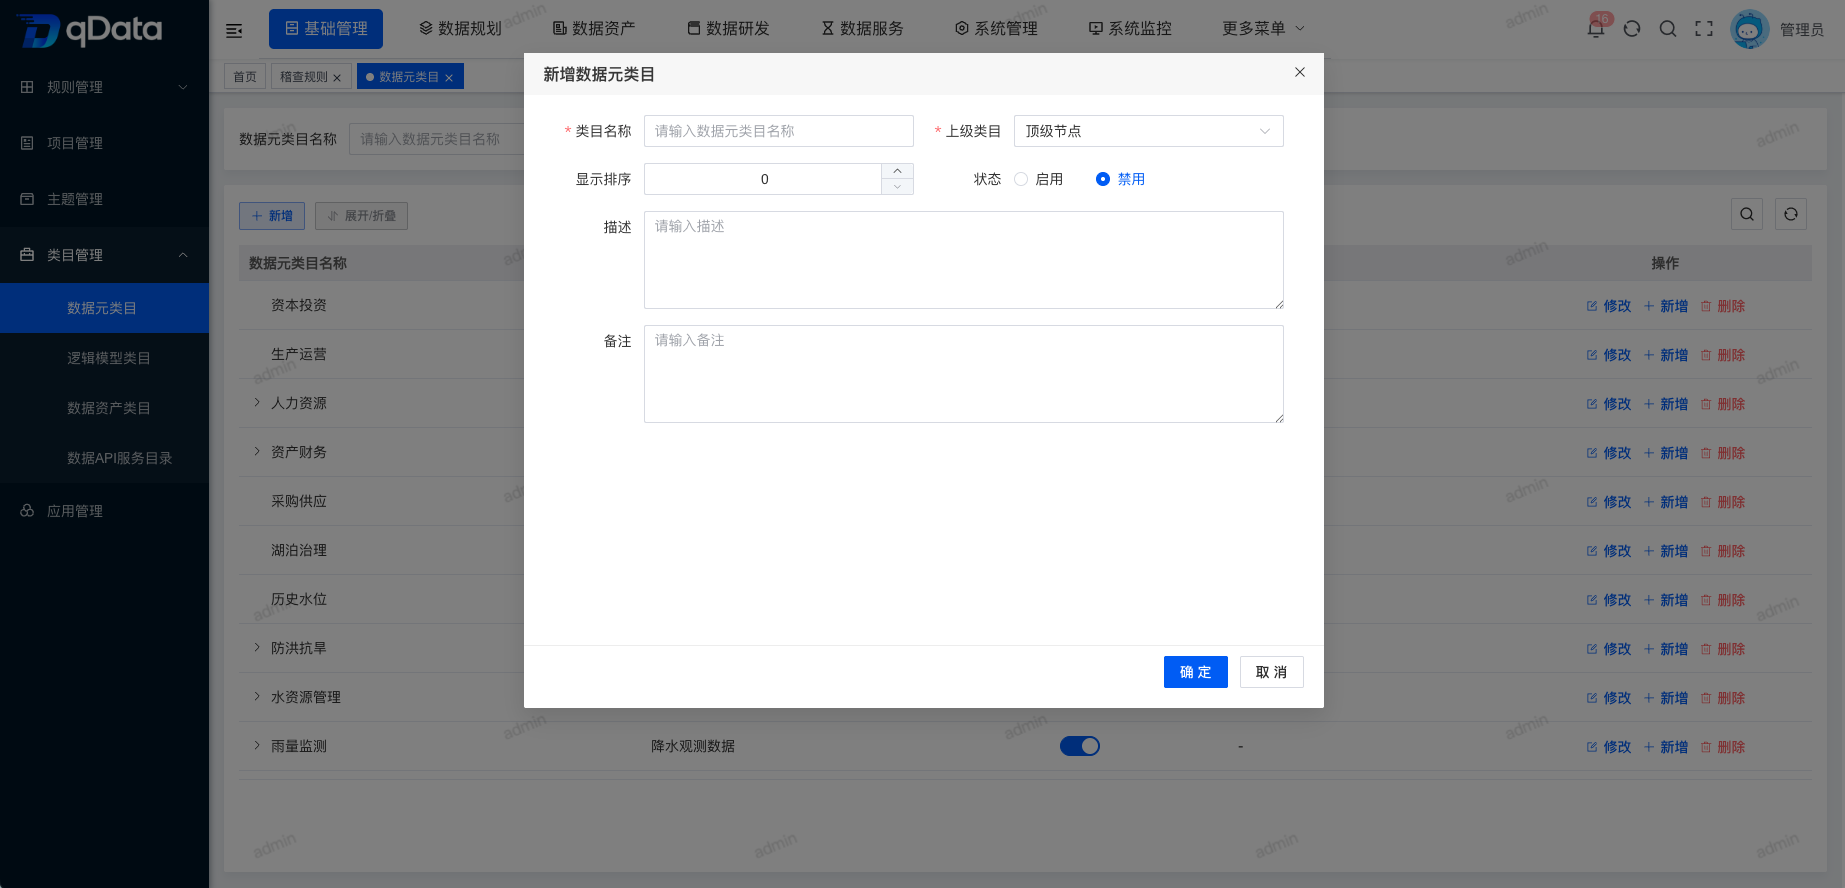Click the qData logo
Image resolution: width=1845 pixels, height=888 pixels.
click(x=90, y=30)
